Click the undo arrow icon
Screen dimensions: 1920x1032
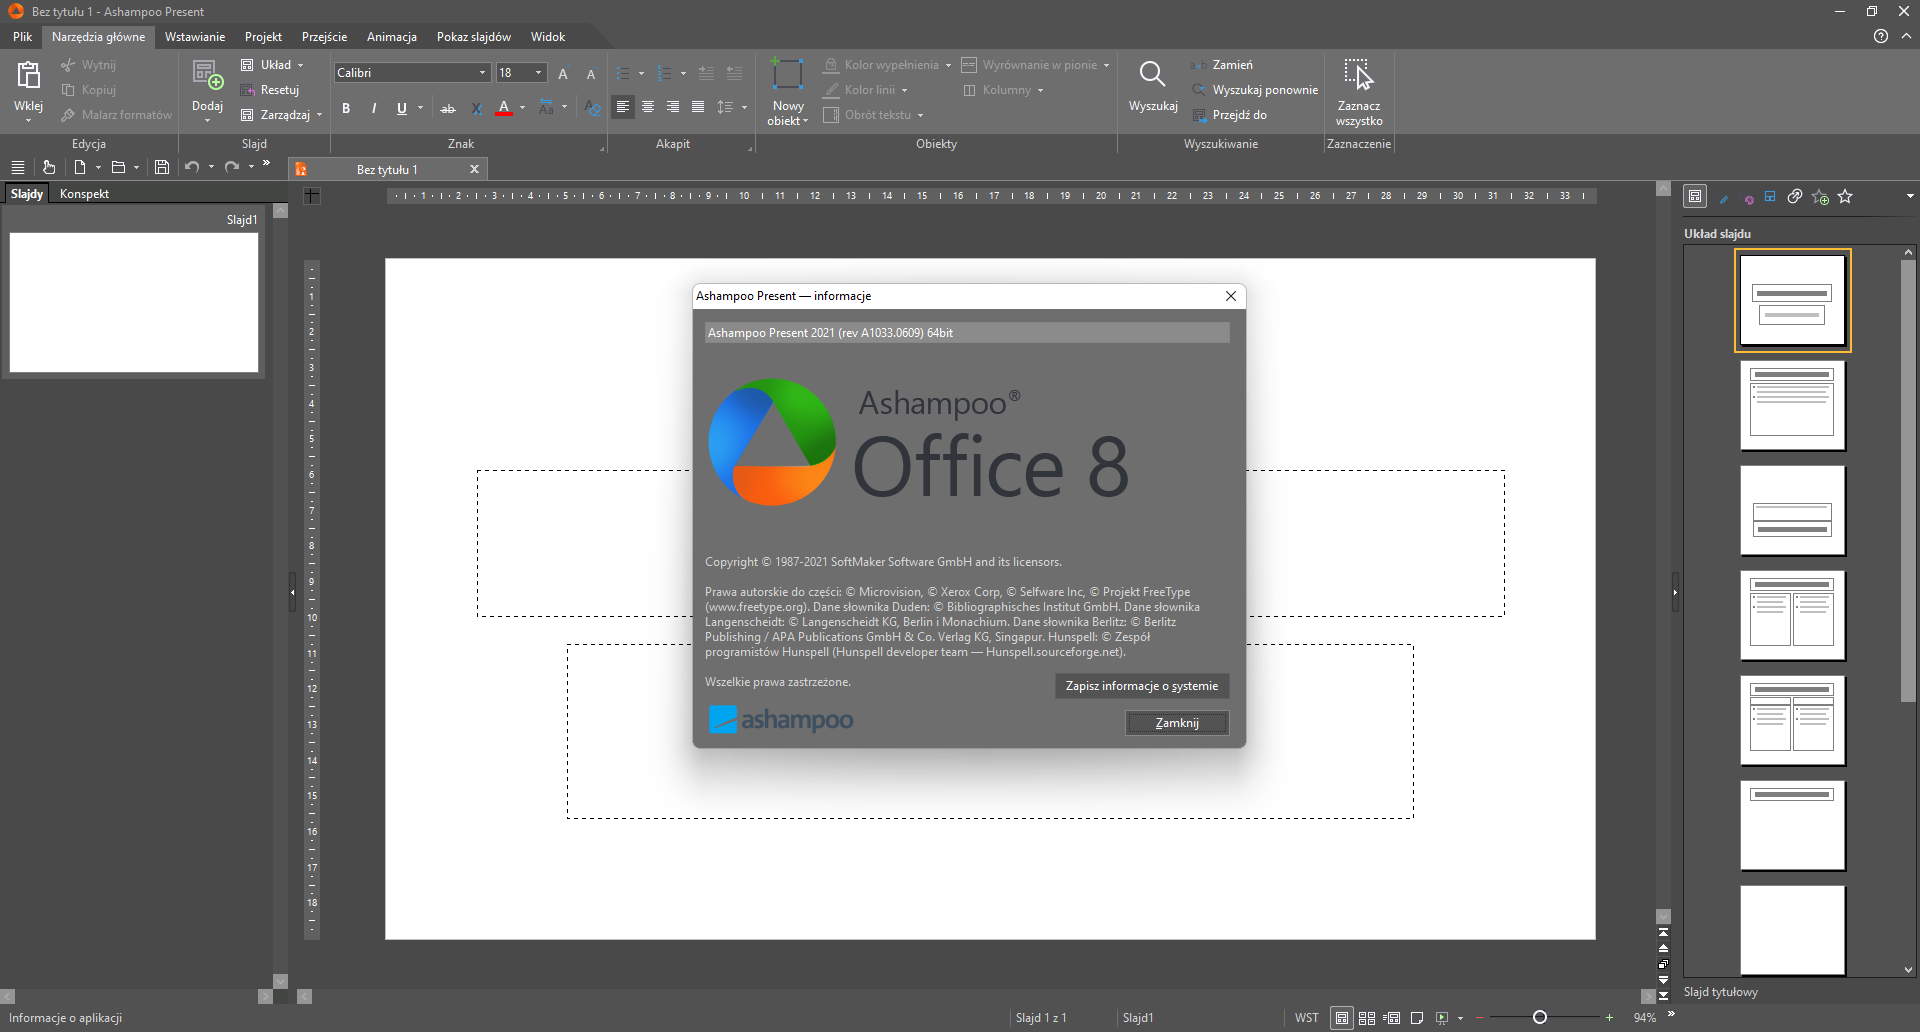click(x=192, y=167)
